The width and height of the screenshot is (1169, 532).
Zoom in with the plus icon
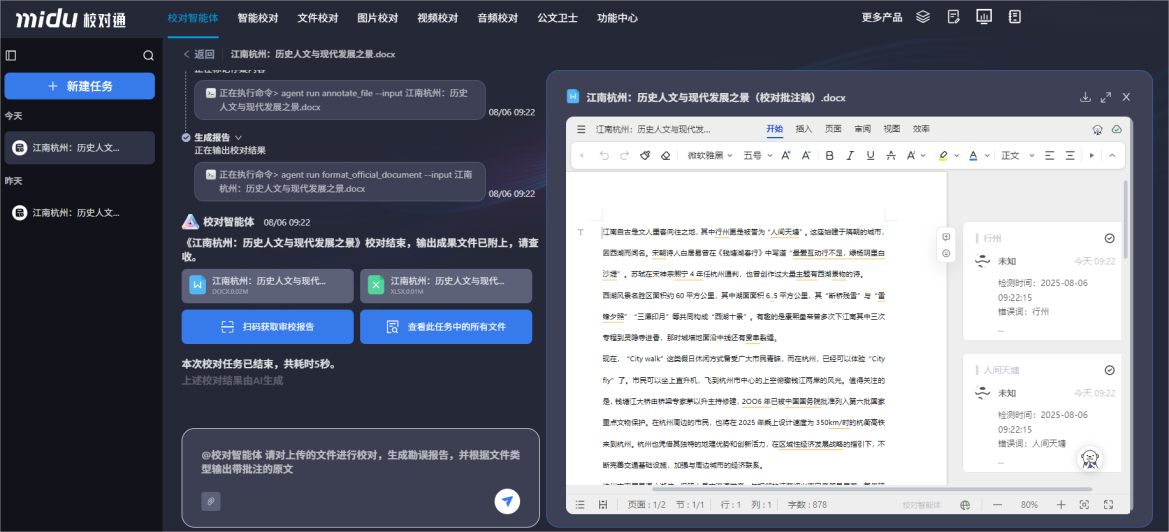point(1061,505)
